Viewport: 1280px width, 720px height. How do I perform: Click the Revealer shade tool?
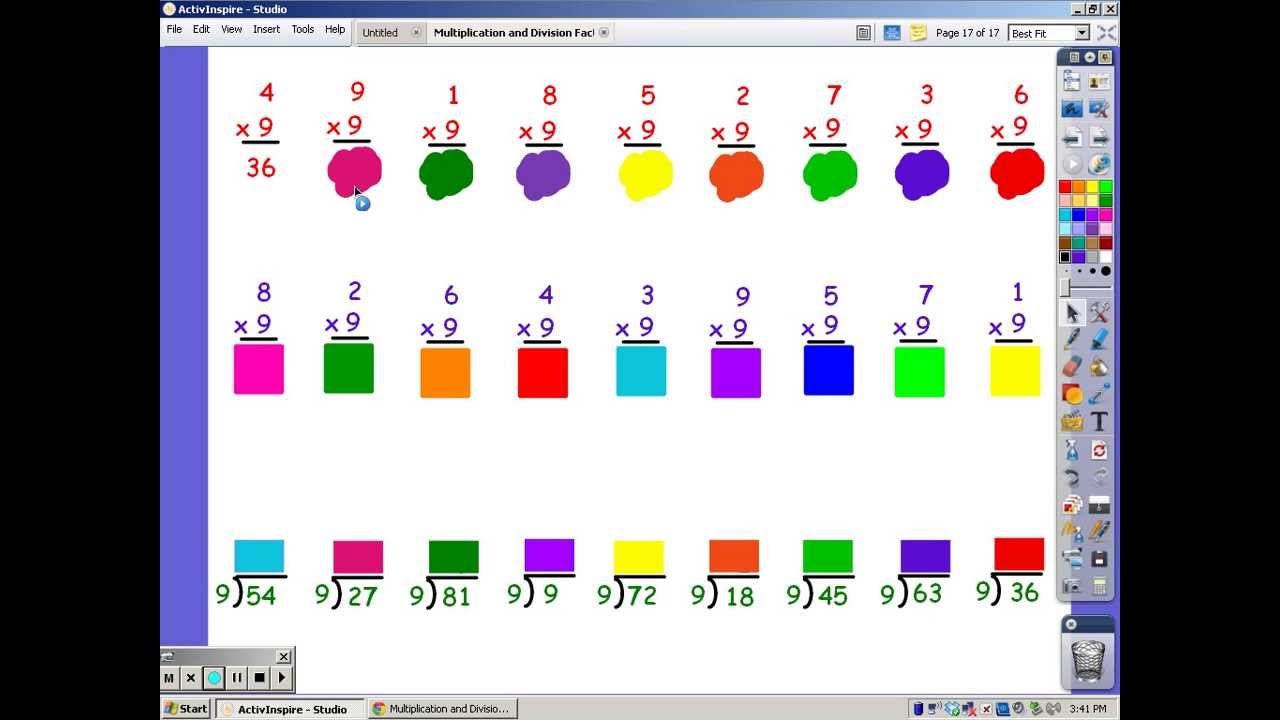[1099, 505]
